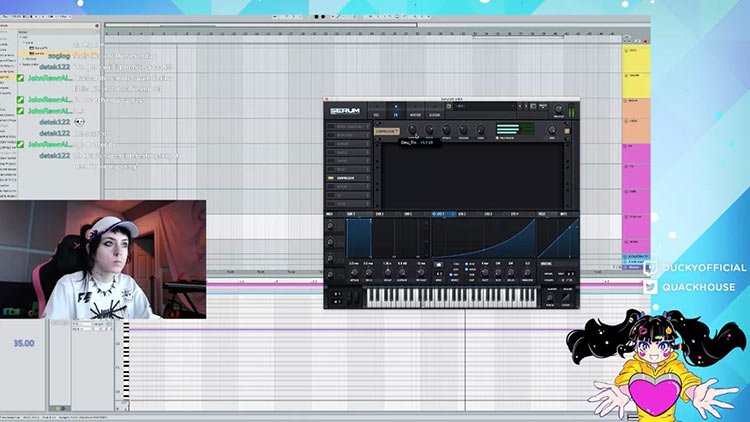
Task: Click the compressor Threshold knob
Action: (x=412, y=130)
